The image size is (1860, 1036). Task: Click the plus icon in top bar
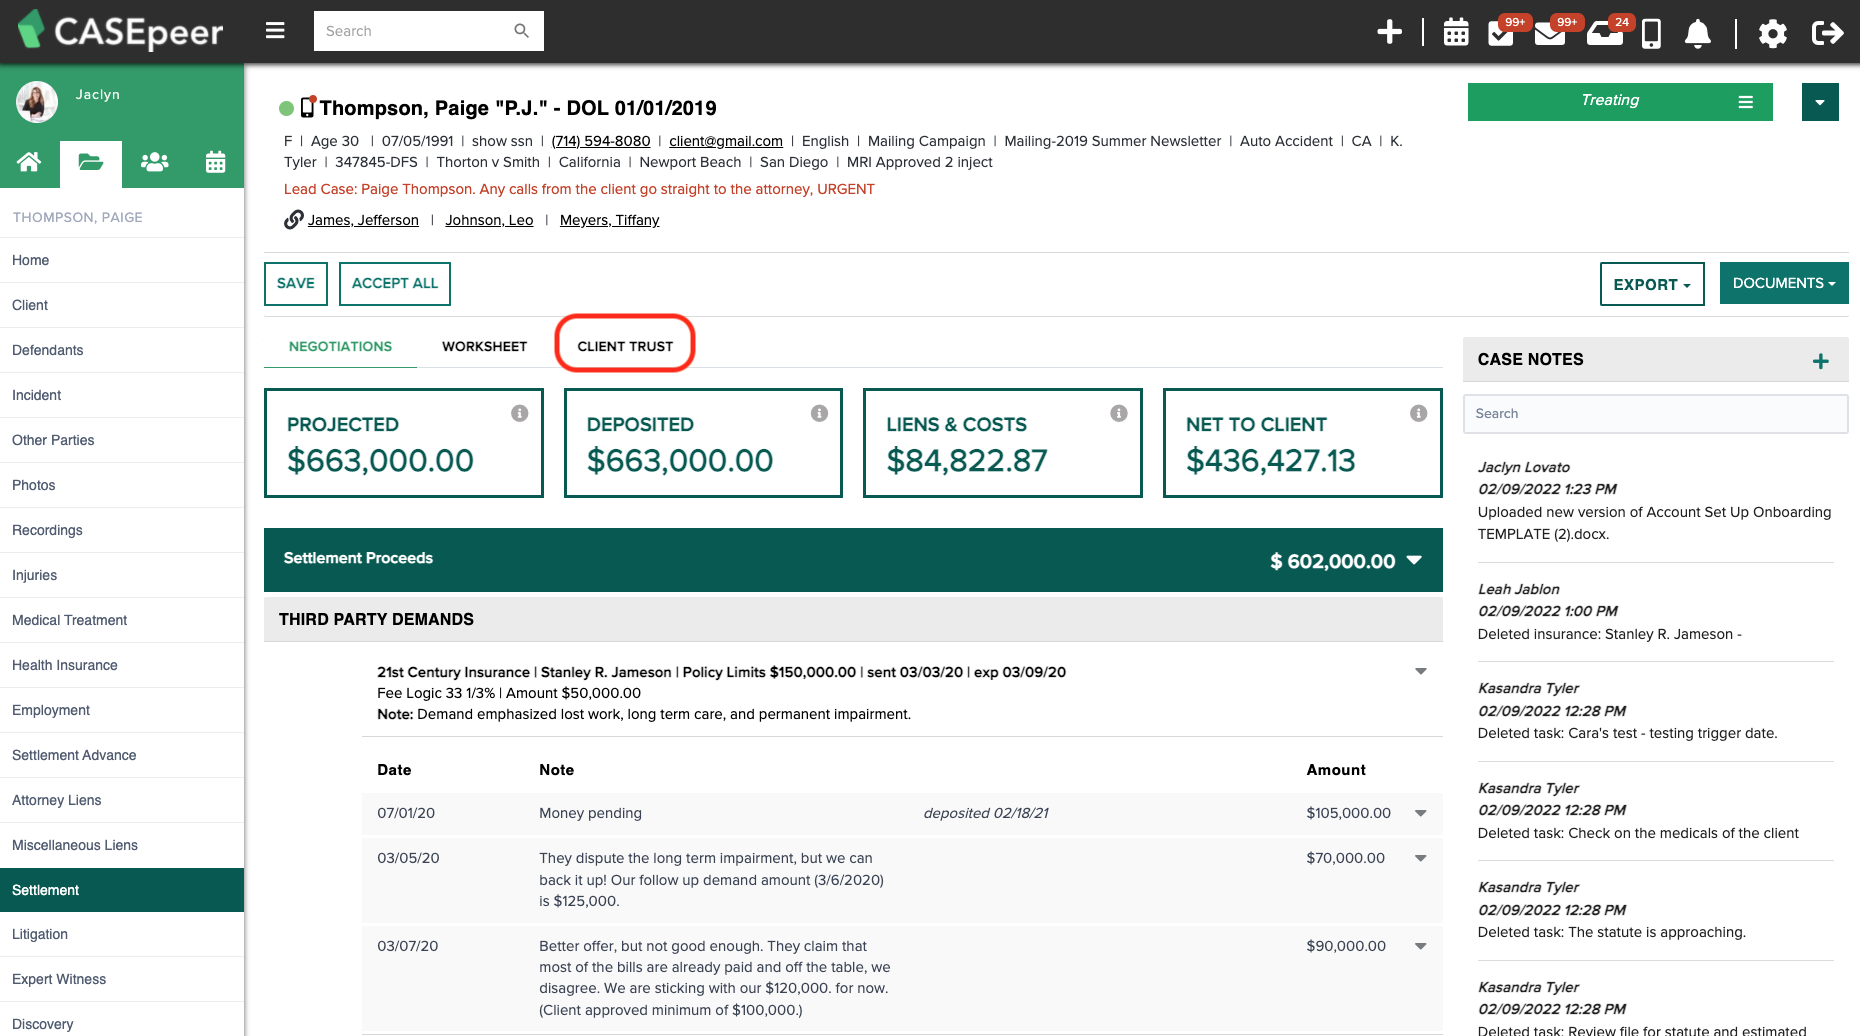[x=1389, y=32]
